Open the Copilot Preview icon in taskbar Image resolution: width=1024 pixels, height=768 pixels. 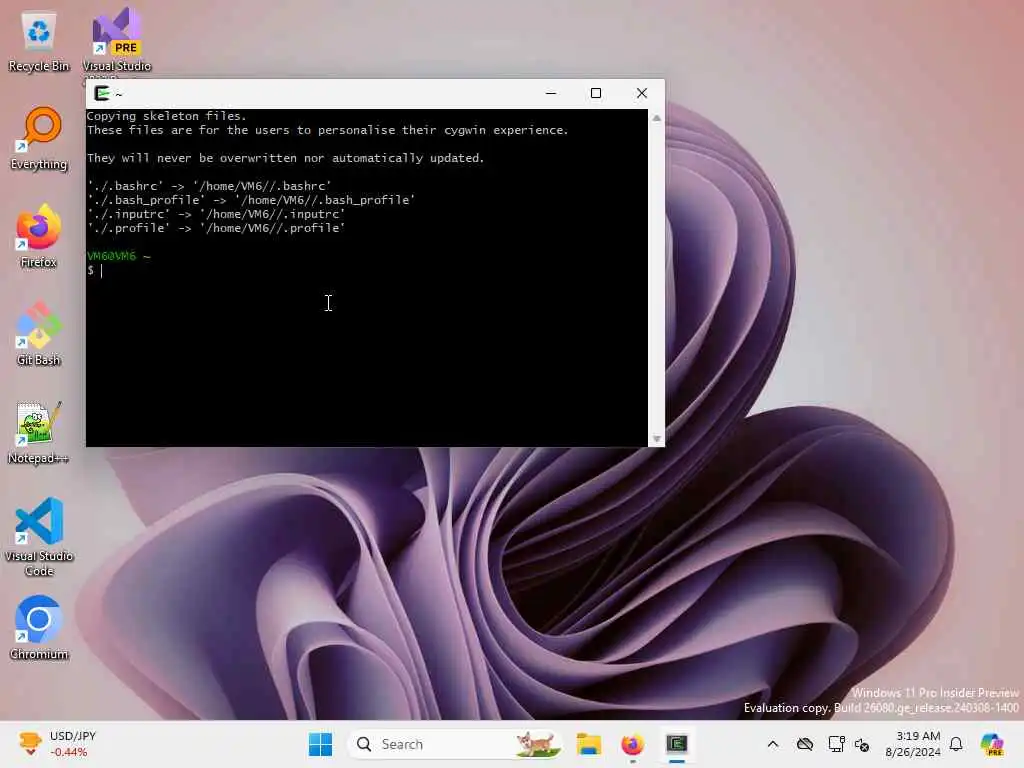click(992, 744)
